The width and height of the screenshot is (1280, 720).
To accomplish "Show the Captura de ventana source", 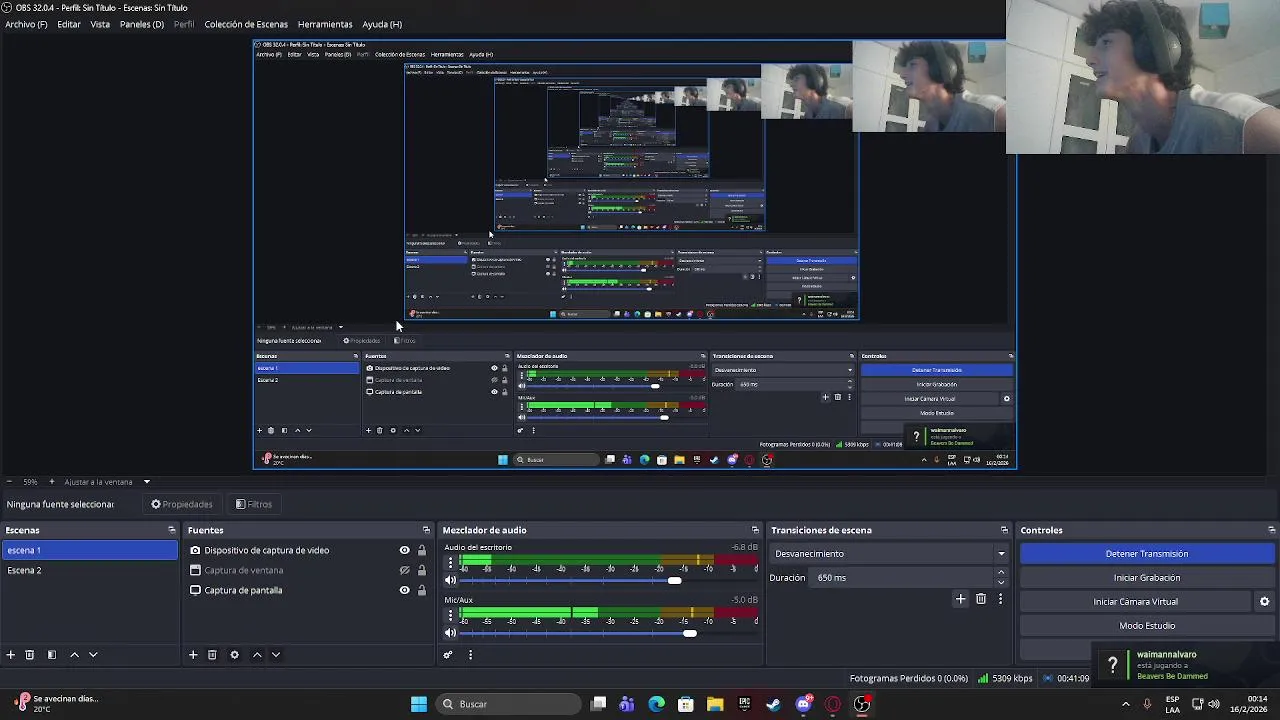I will (x=404, y=570).
